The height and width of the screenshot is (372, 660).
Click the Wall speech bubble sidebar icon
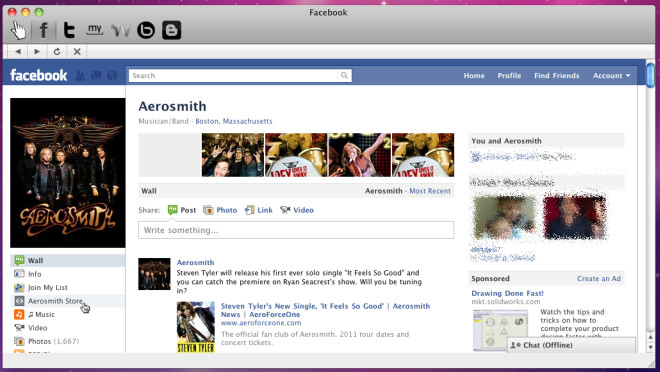(x=19, y=260)
